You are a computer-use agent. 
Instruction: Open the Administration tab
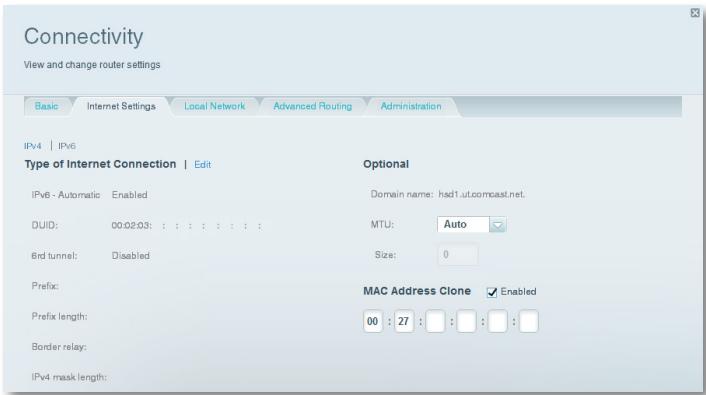[x=411, y=106]
